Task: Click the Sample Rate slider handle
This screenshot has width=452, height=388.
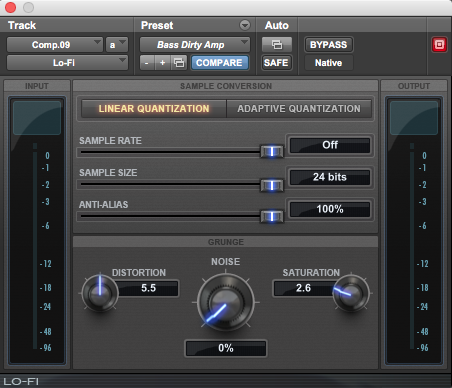Action: point(272,152)
